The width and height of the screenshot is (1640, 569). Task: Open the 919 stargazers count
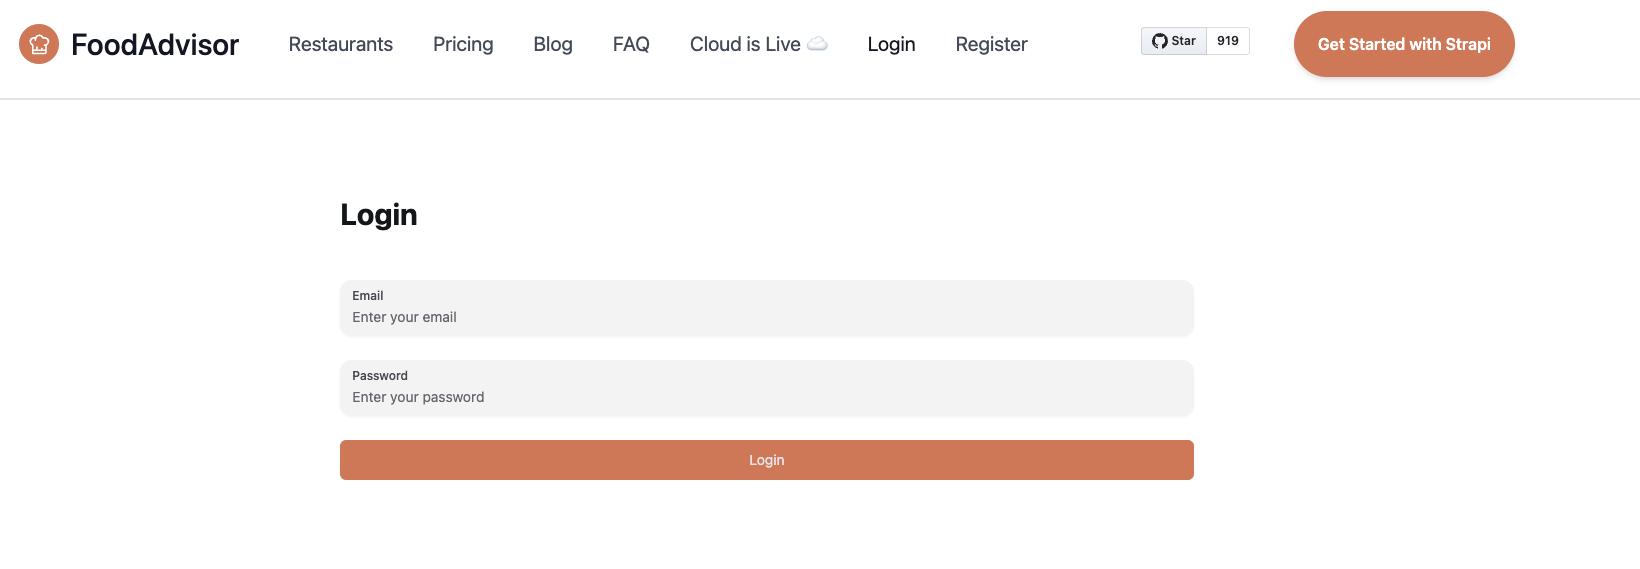(1228, 41)
